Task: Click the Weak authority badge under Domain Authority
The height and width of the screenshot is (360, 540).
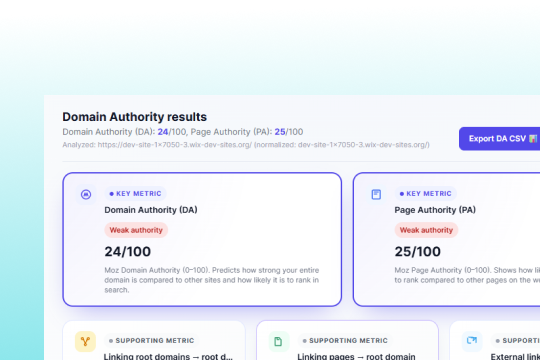Action: click(136, 230)
